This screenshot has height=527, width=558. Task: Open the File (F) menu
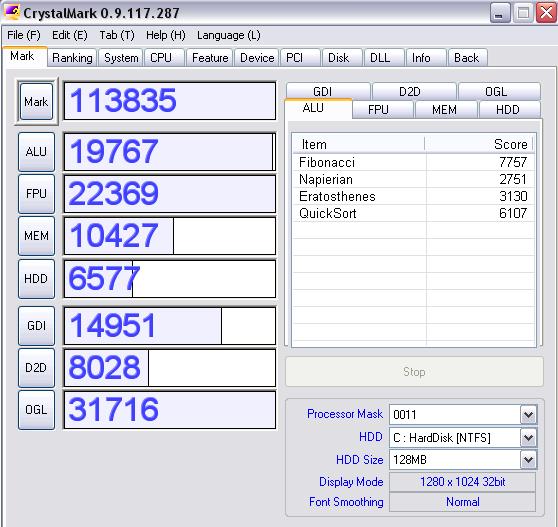[x=24, y=35]
